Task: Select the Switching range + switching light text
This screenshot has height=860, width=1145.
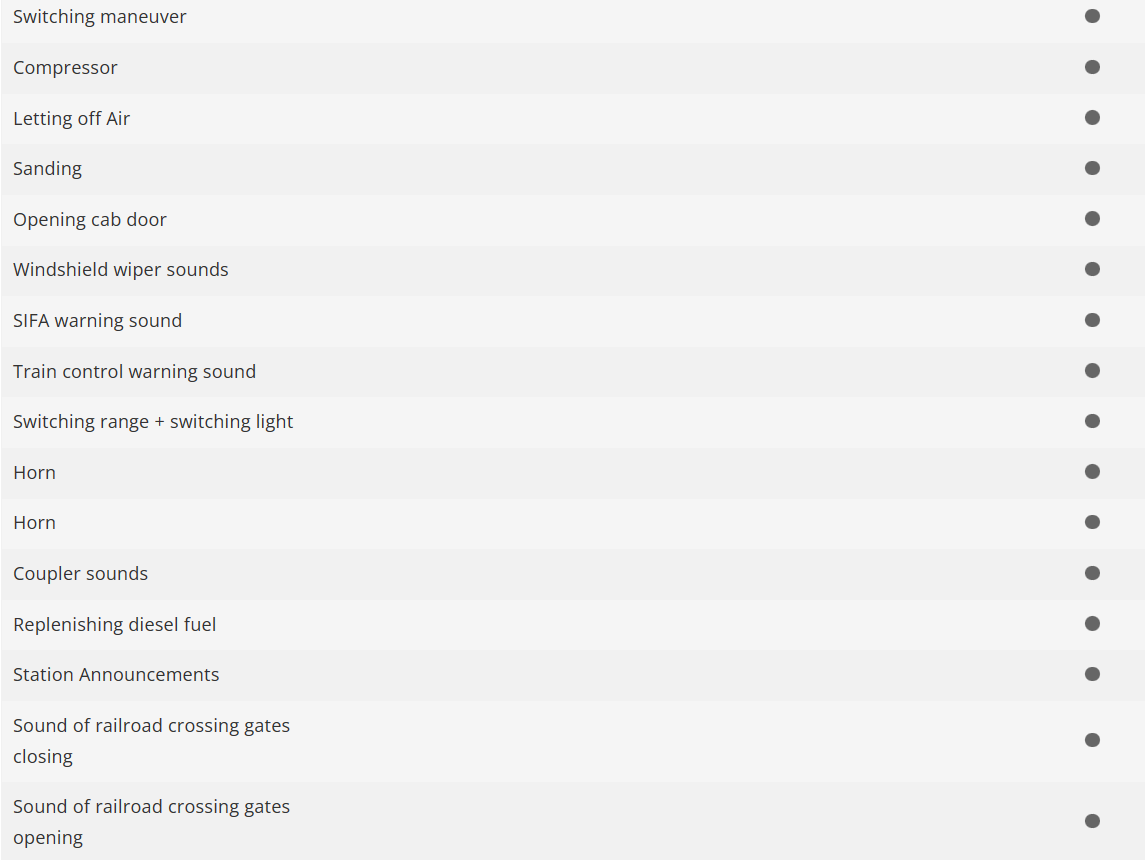Action: click(153, 422)
